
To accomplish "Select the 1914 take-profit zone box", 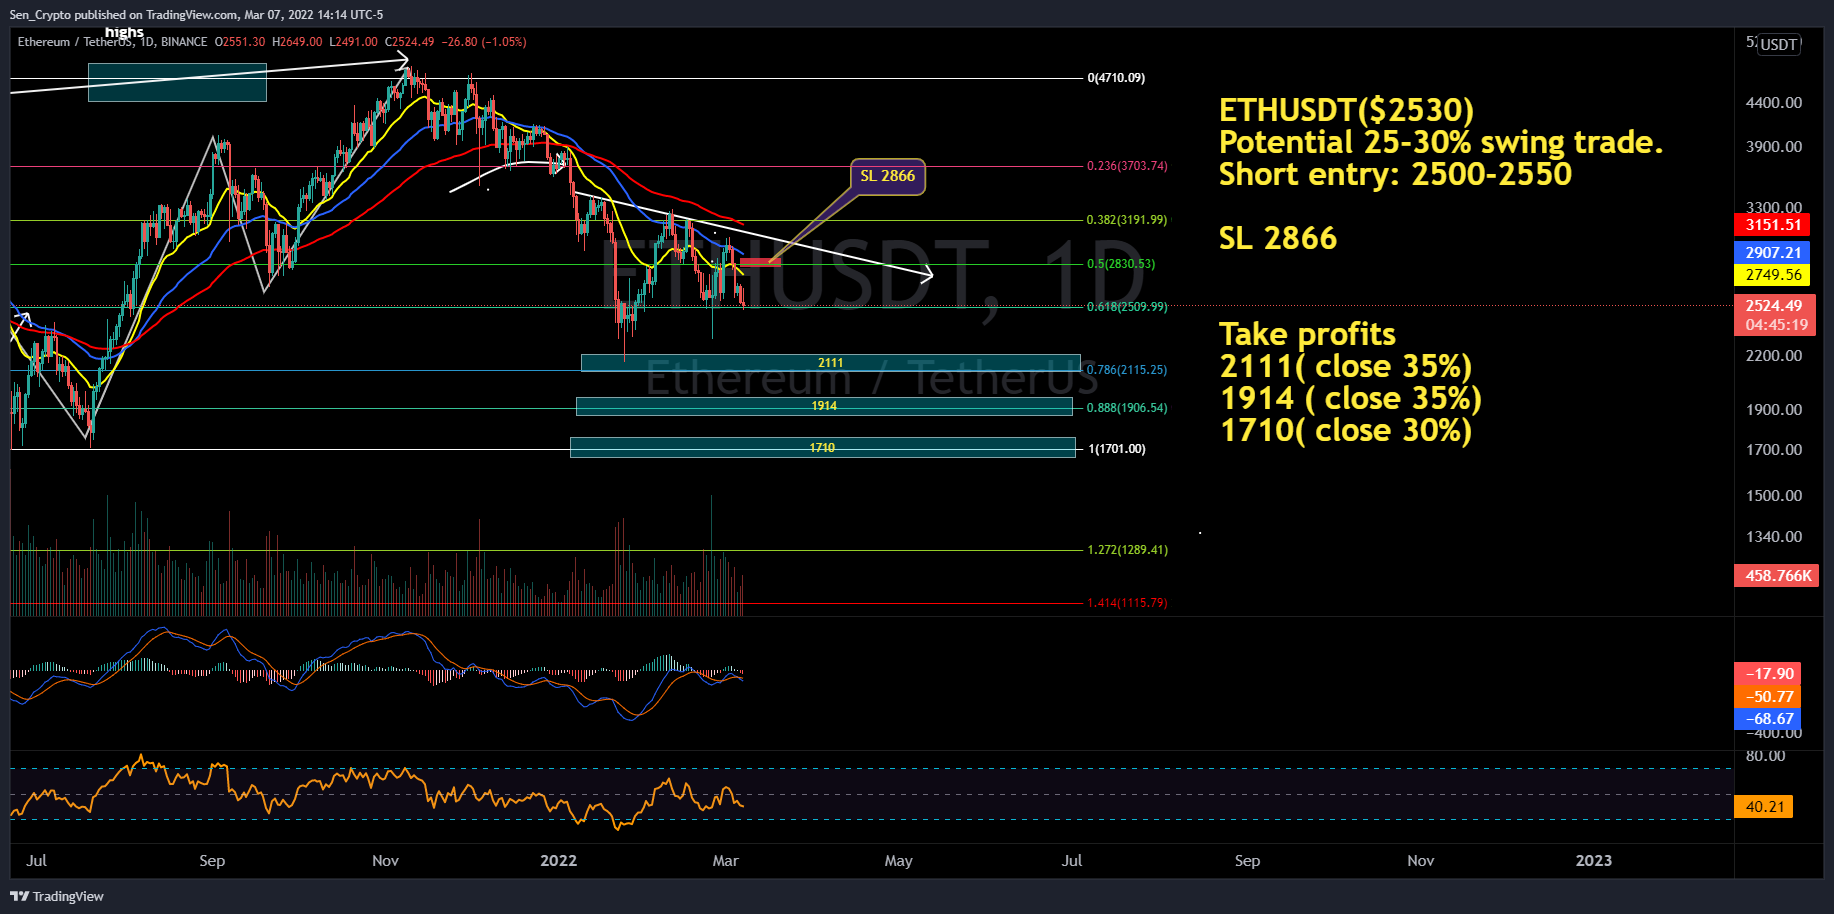I will pos(824,406).
